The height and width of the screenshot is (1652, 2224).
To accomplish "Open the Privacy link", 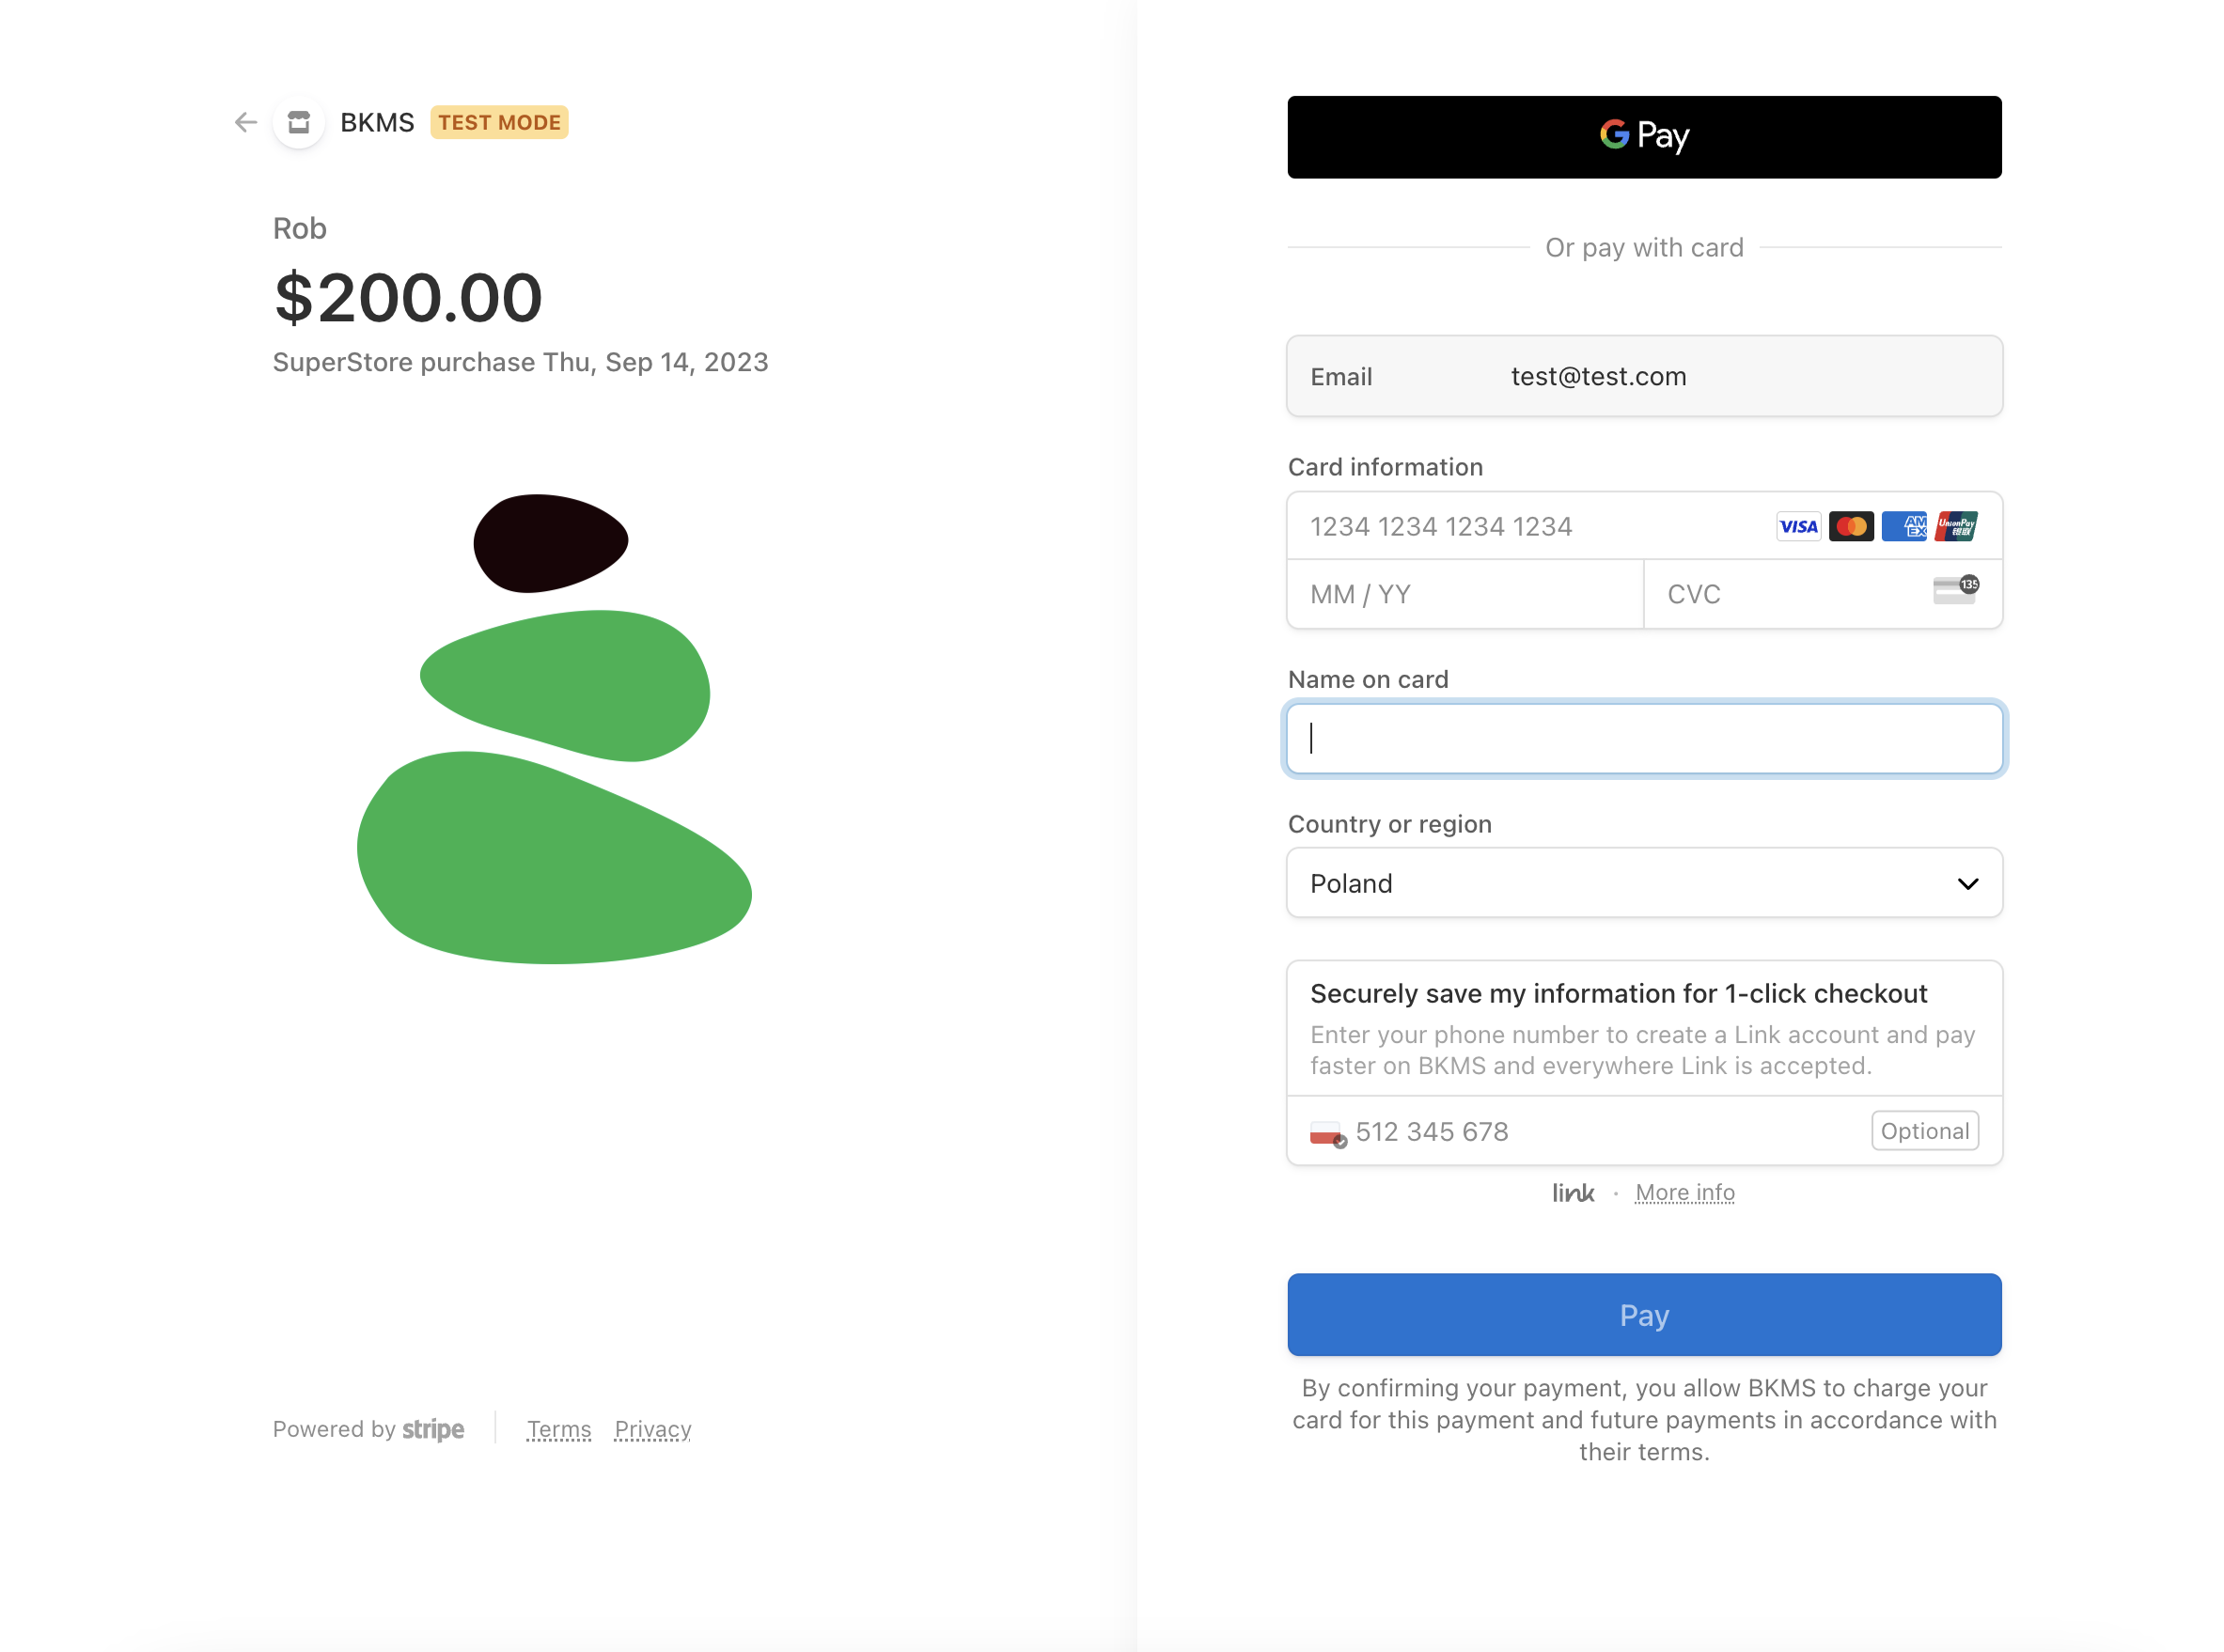I will 652,1430.
